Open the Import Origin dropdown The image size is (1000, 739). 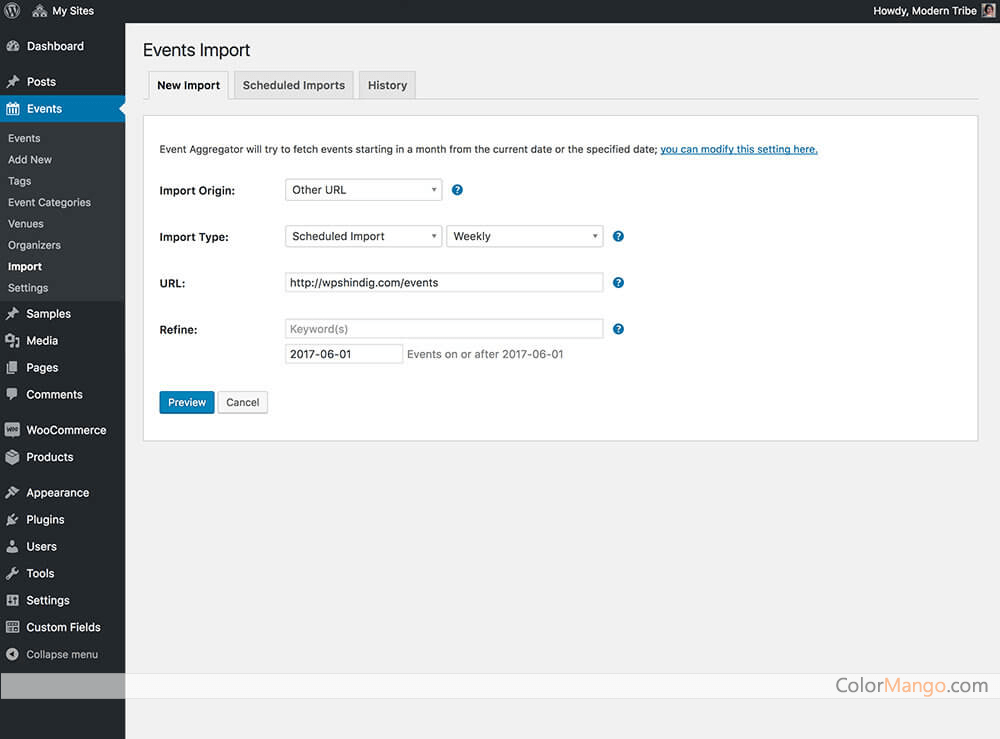(x=363, y=190)
